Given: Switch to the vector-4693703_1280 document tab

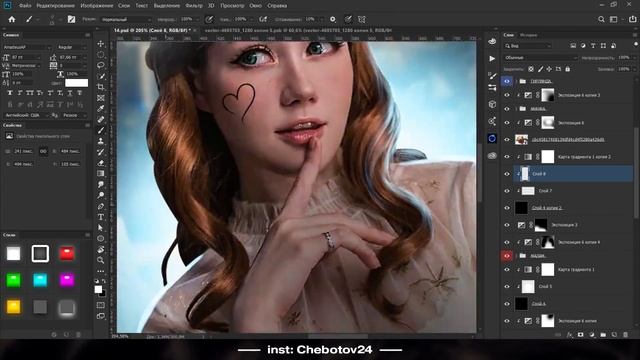Looking at the screenshot, I should (298, 30).
